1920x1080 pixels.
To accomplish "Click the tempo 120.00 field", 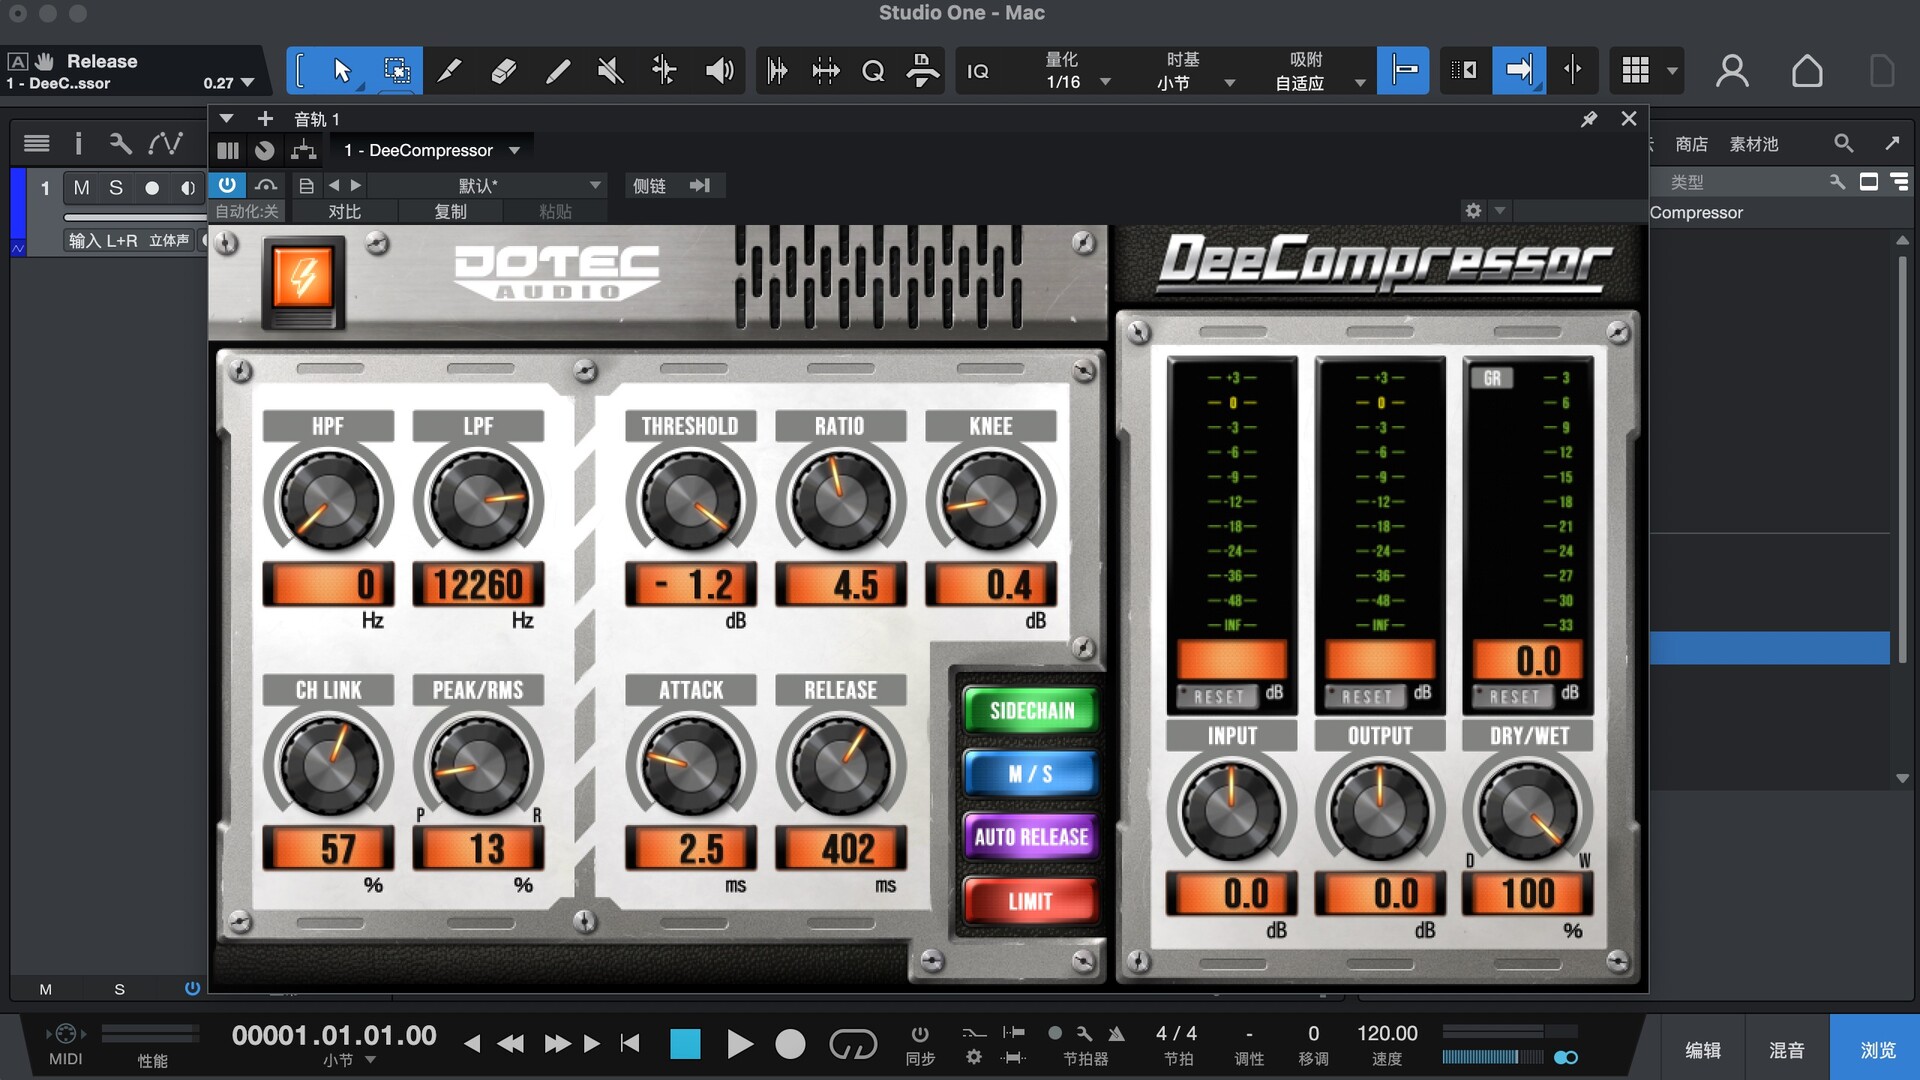I will click(1386, 1034).
